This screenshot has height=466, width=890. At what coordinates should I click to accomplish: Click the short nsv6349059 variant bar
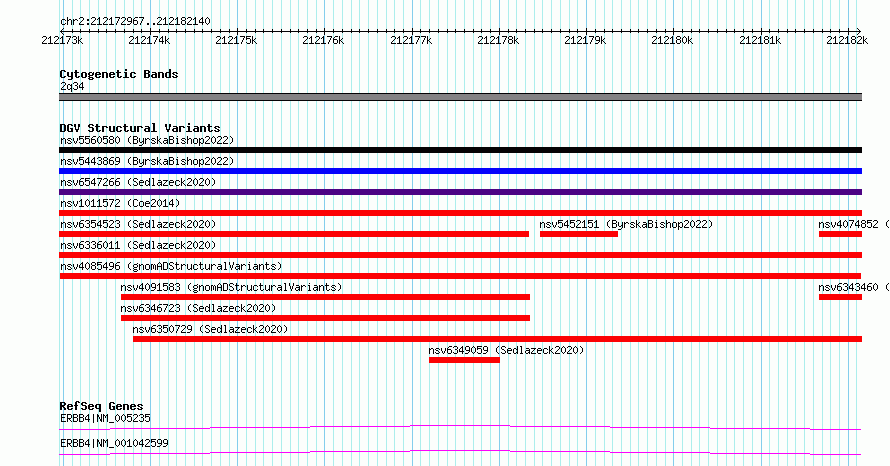point(464,360)
